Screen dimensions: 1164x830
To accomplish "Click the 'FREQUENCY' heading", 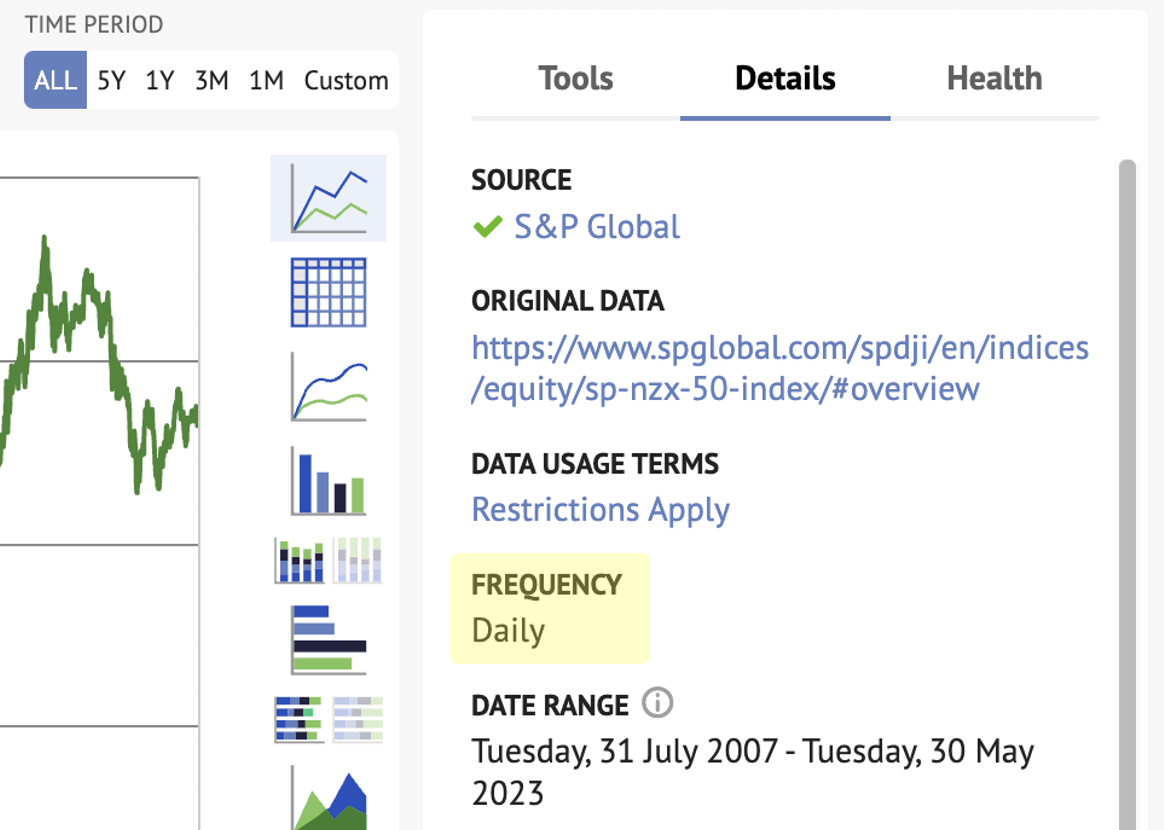I will (547, 585).
